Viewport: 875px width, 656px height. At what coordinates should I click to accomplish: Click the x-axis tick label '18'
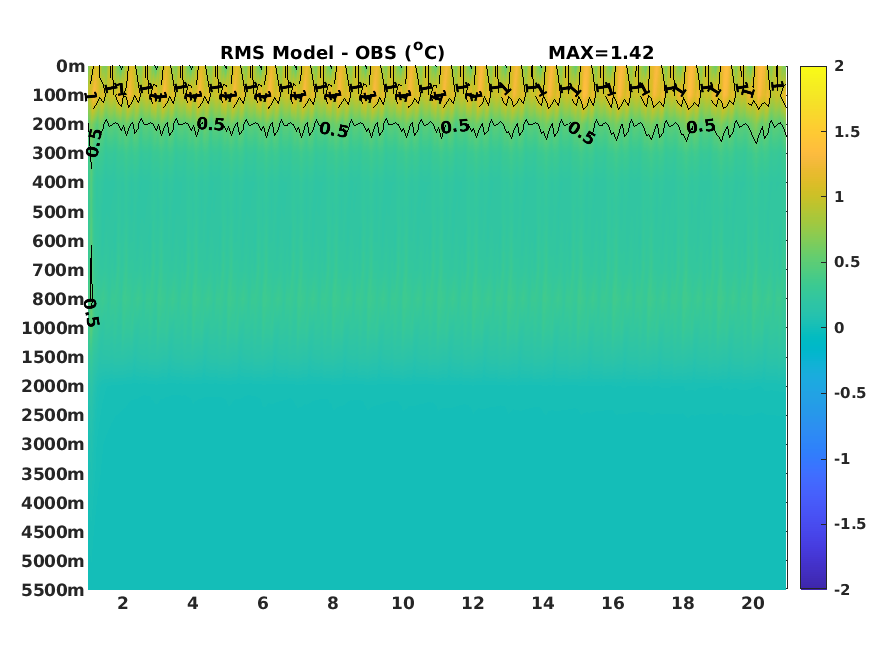pyautogui.click(x=683, y=603)
